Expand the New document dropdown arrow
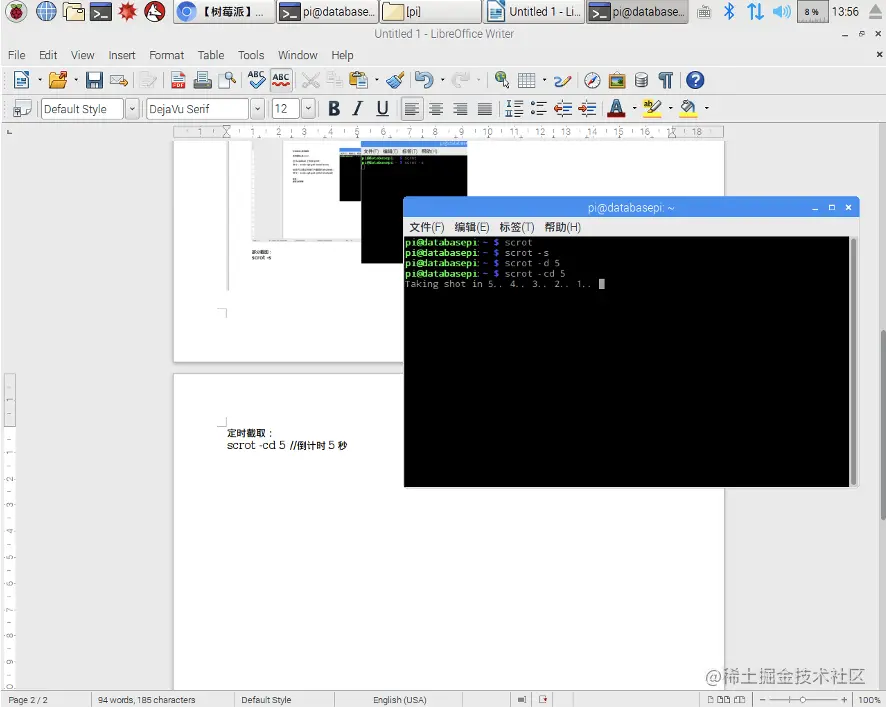The image size is (886, 707). (x=40, y=80)
